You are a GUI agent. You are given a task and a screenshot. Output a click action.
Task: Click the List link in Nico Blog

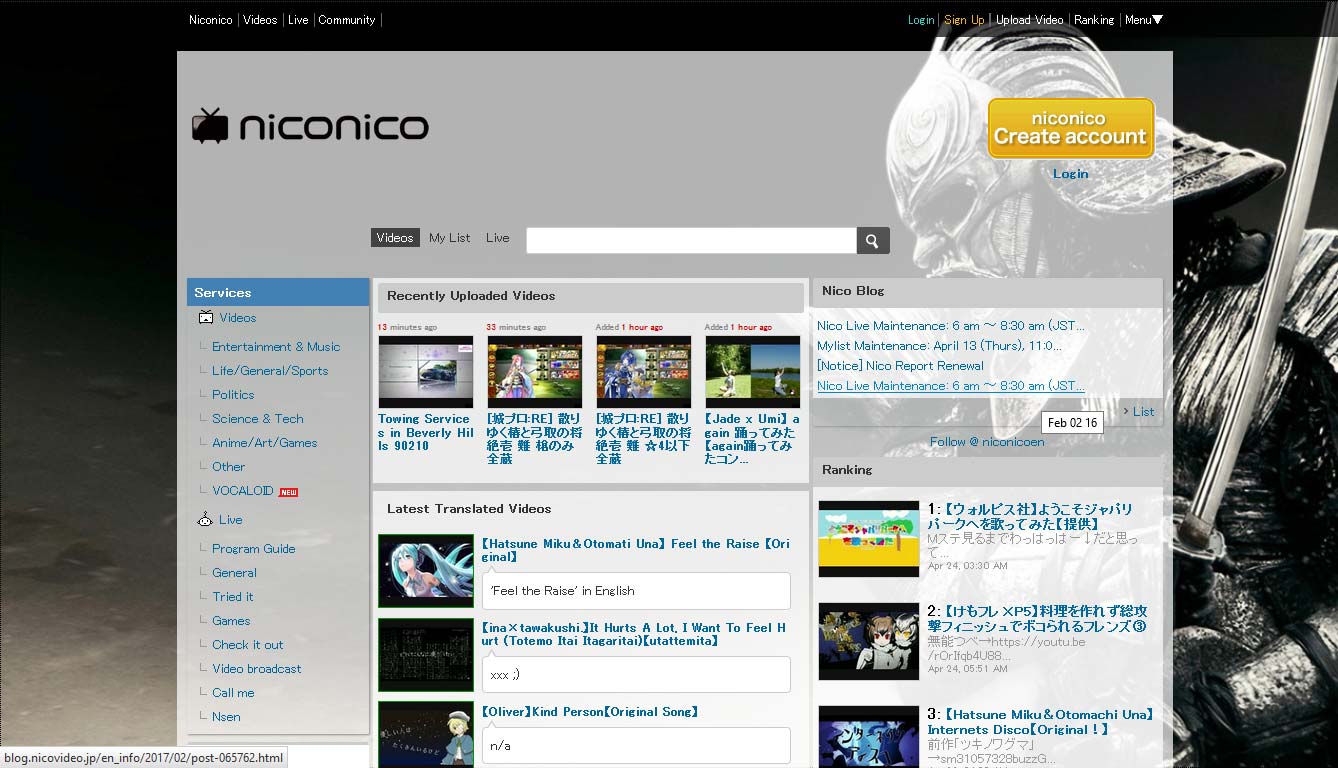tap(1143, 412)
